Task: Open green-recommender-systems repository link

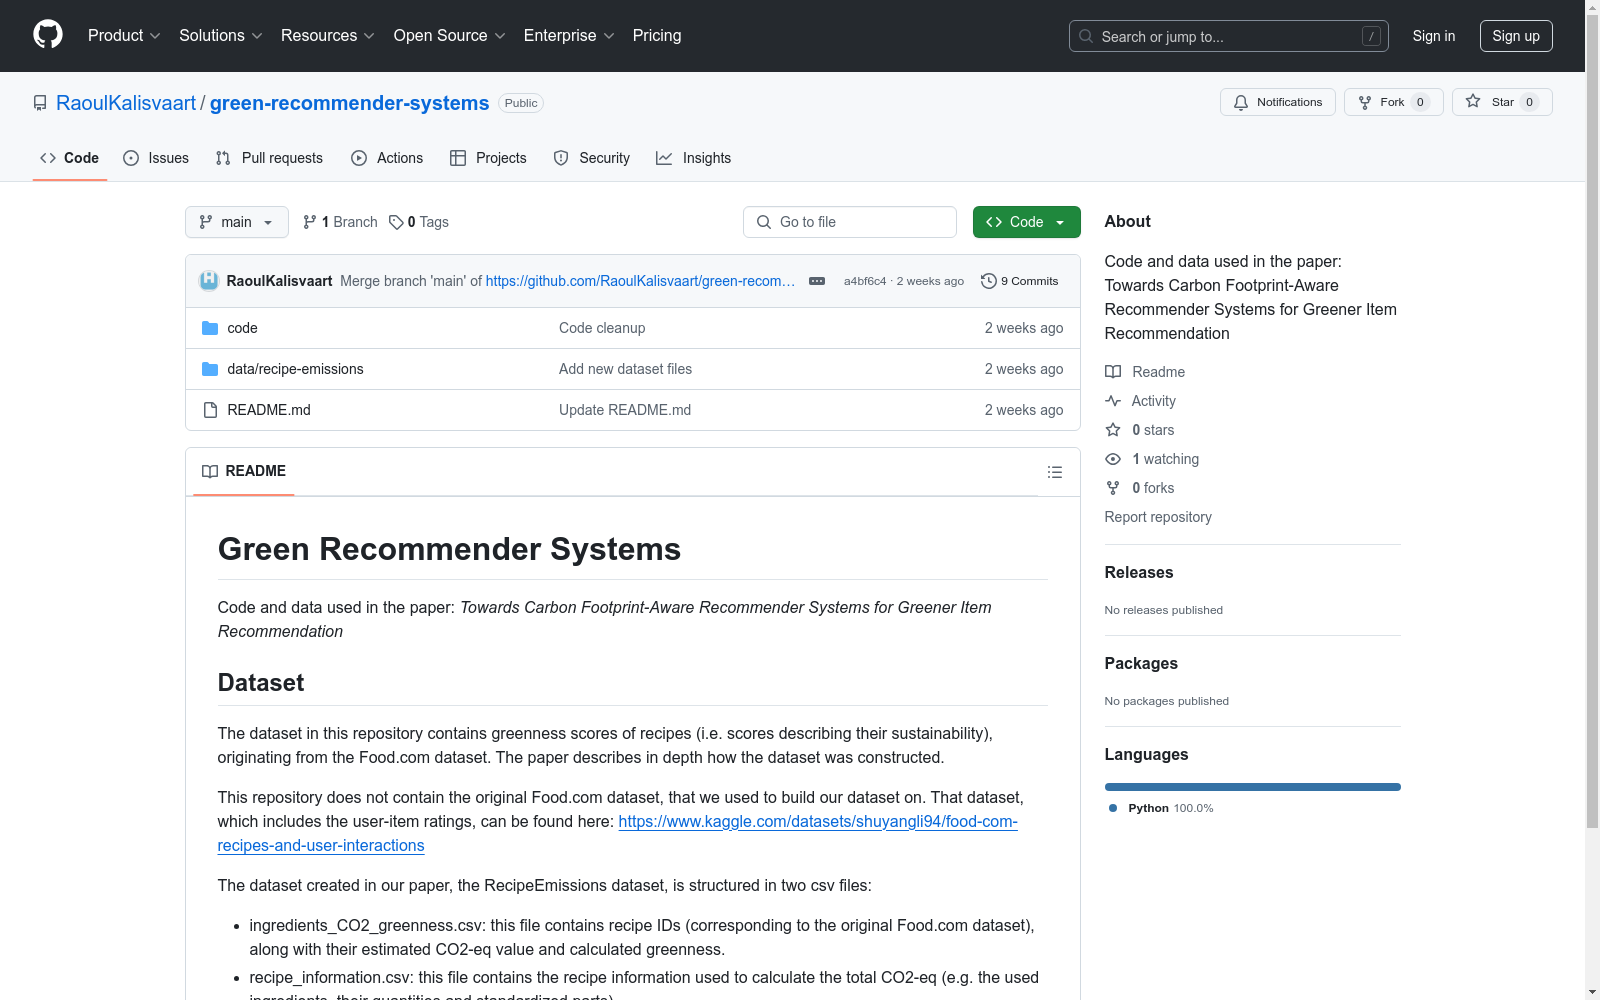Action: (350, 103)
